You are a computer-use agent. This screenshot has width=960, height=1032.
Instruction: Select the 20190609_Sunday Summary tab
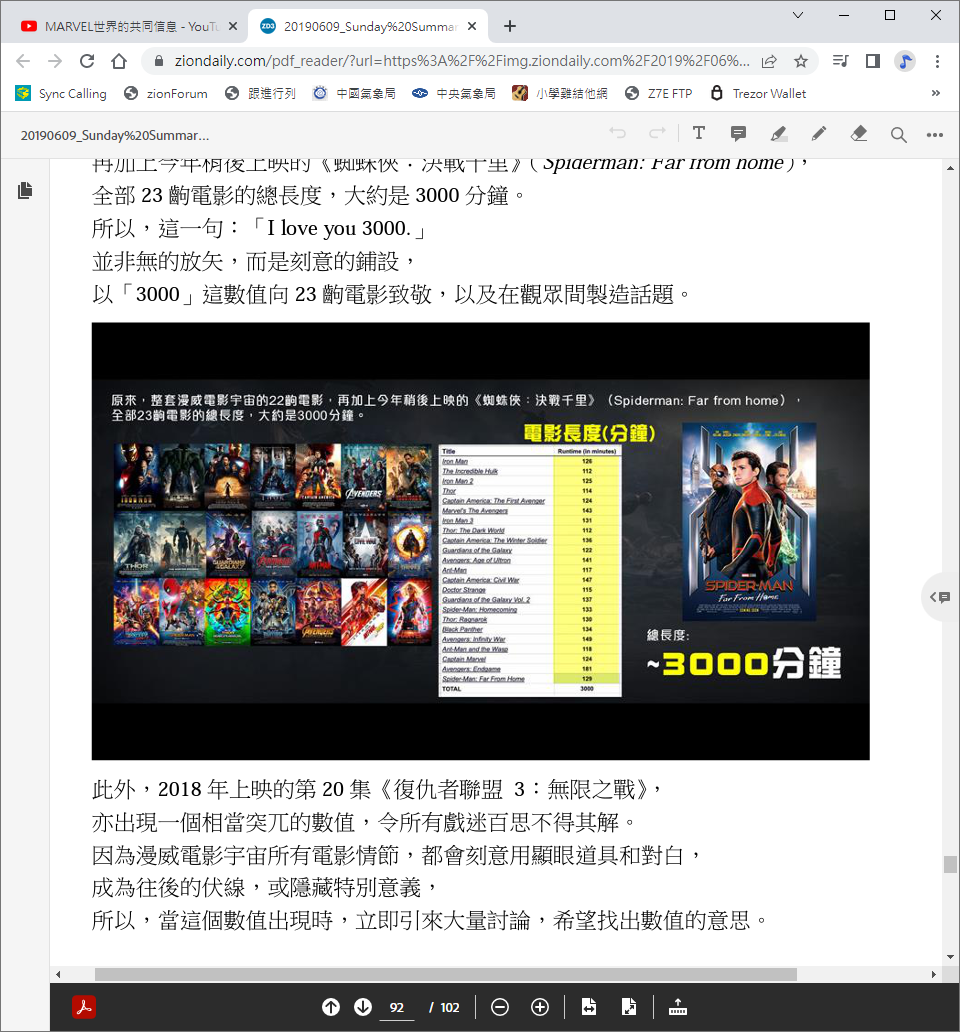coord(368,26)
